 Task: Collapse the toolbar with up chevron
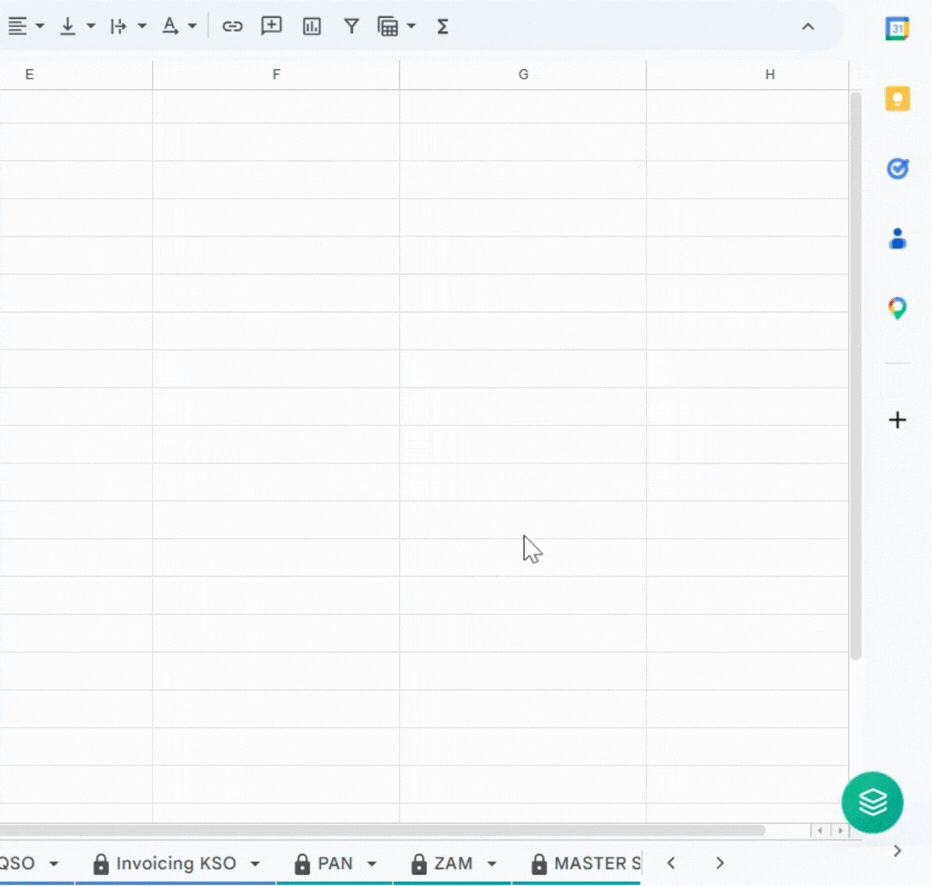point(808,27)
